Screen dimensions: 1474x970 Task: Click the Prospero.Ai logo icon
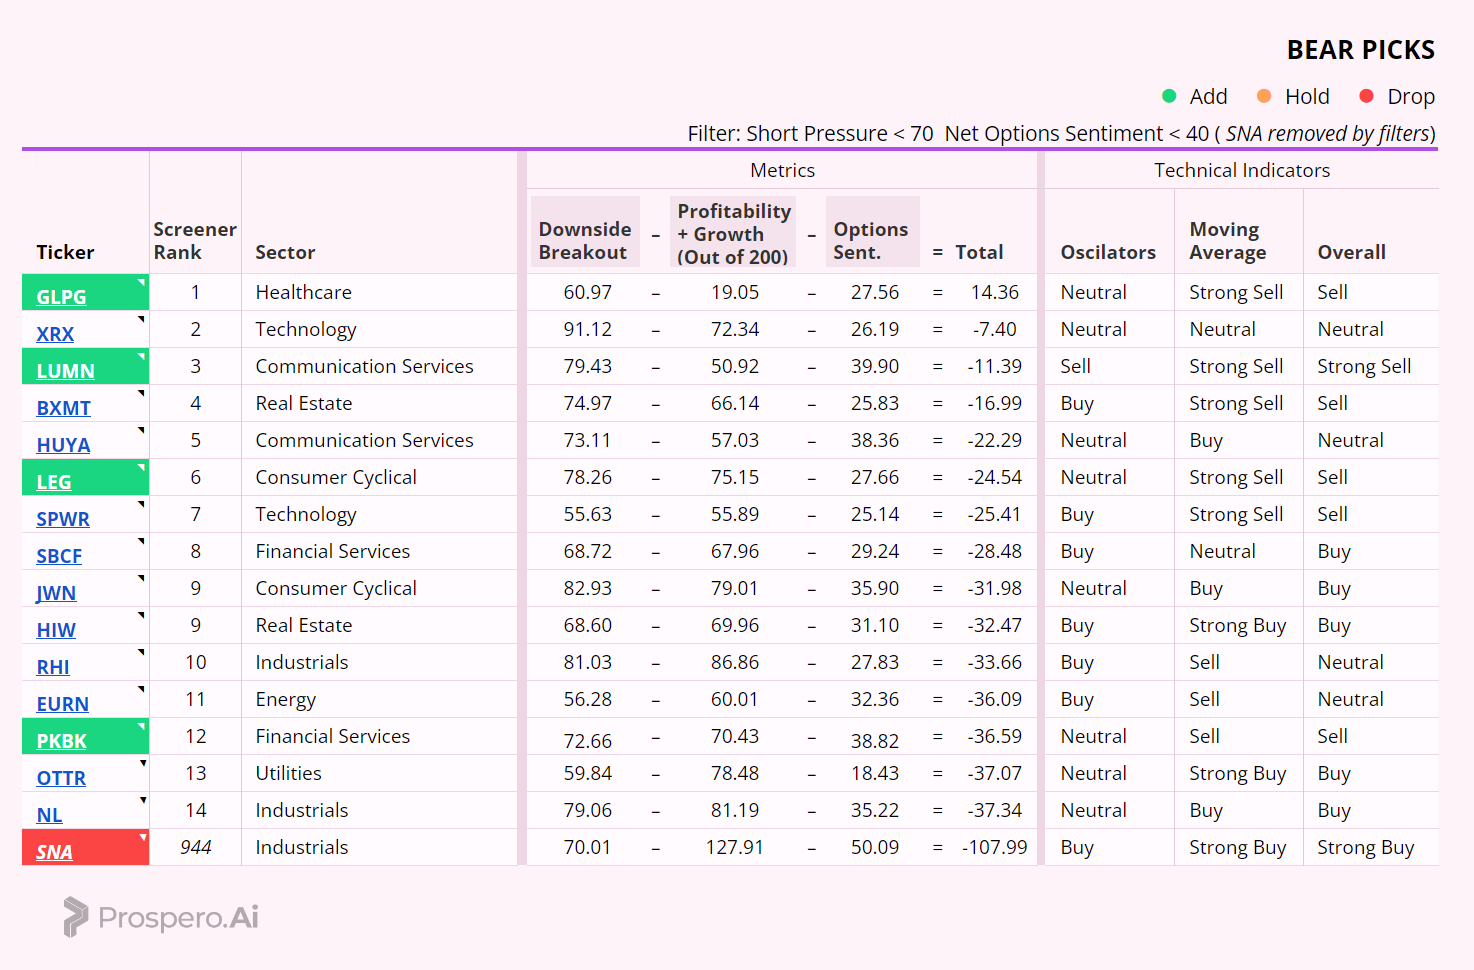[76, 917]
